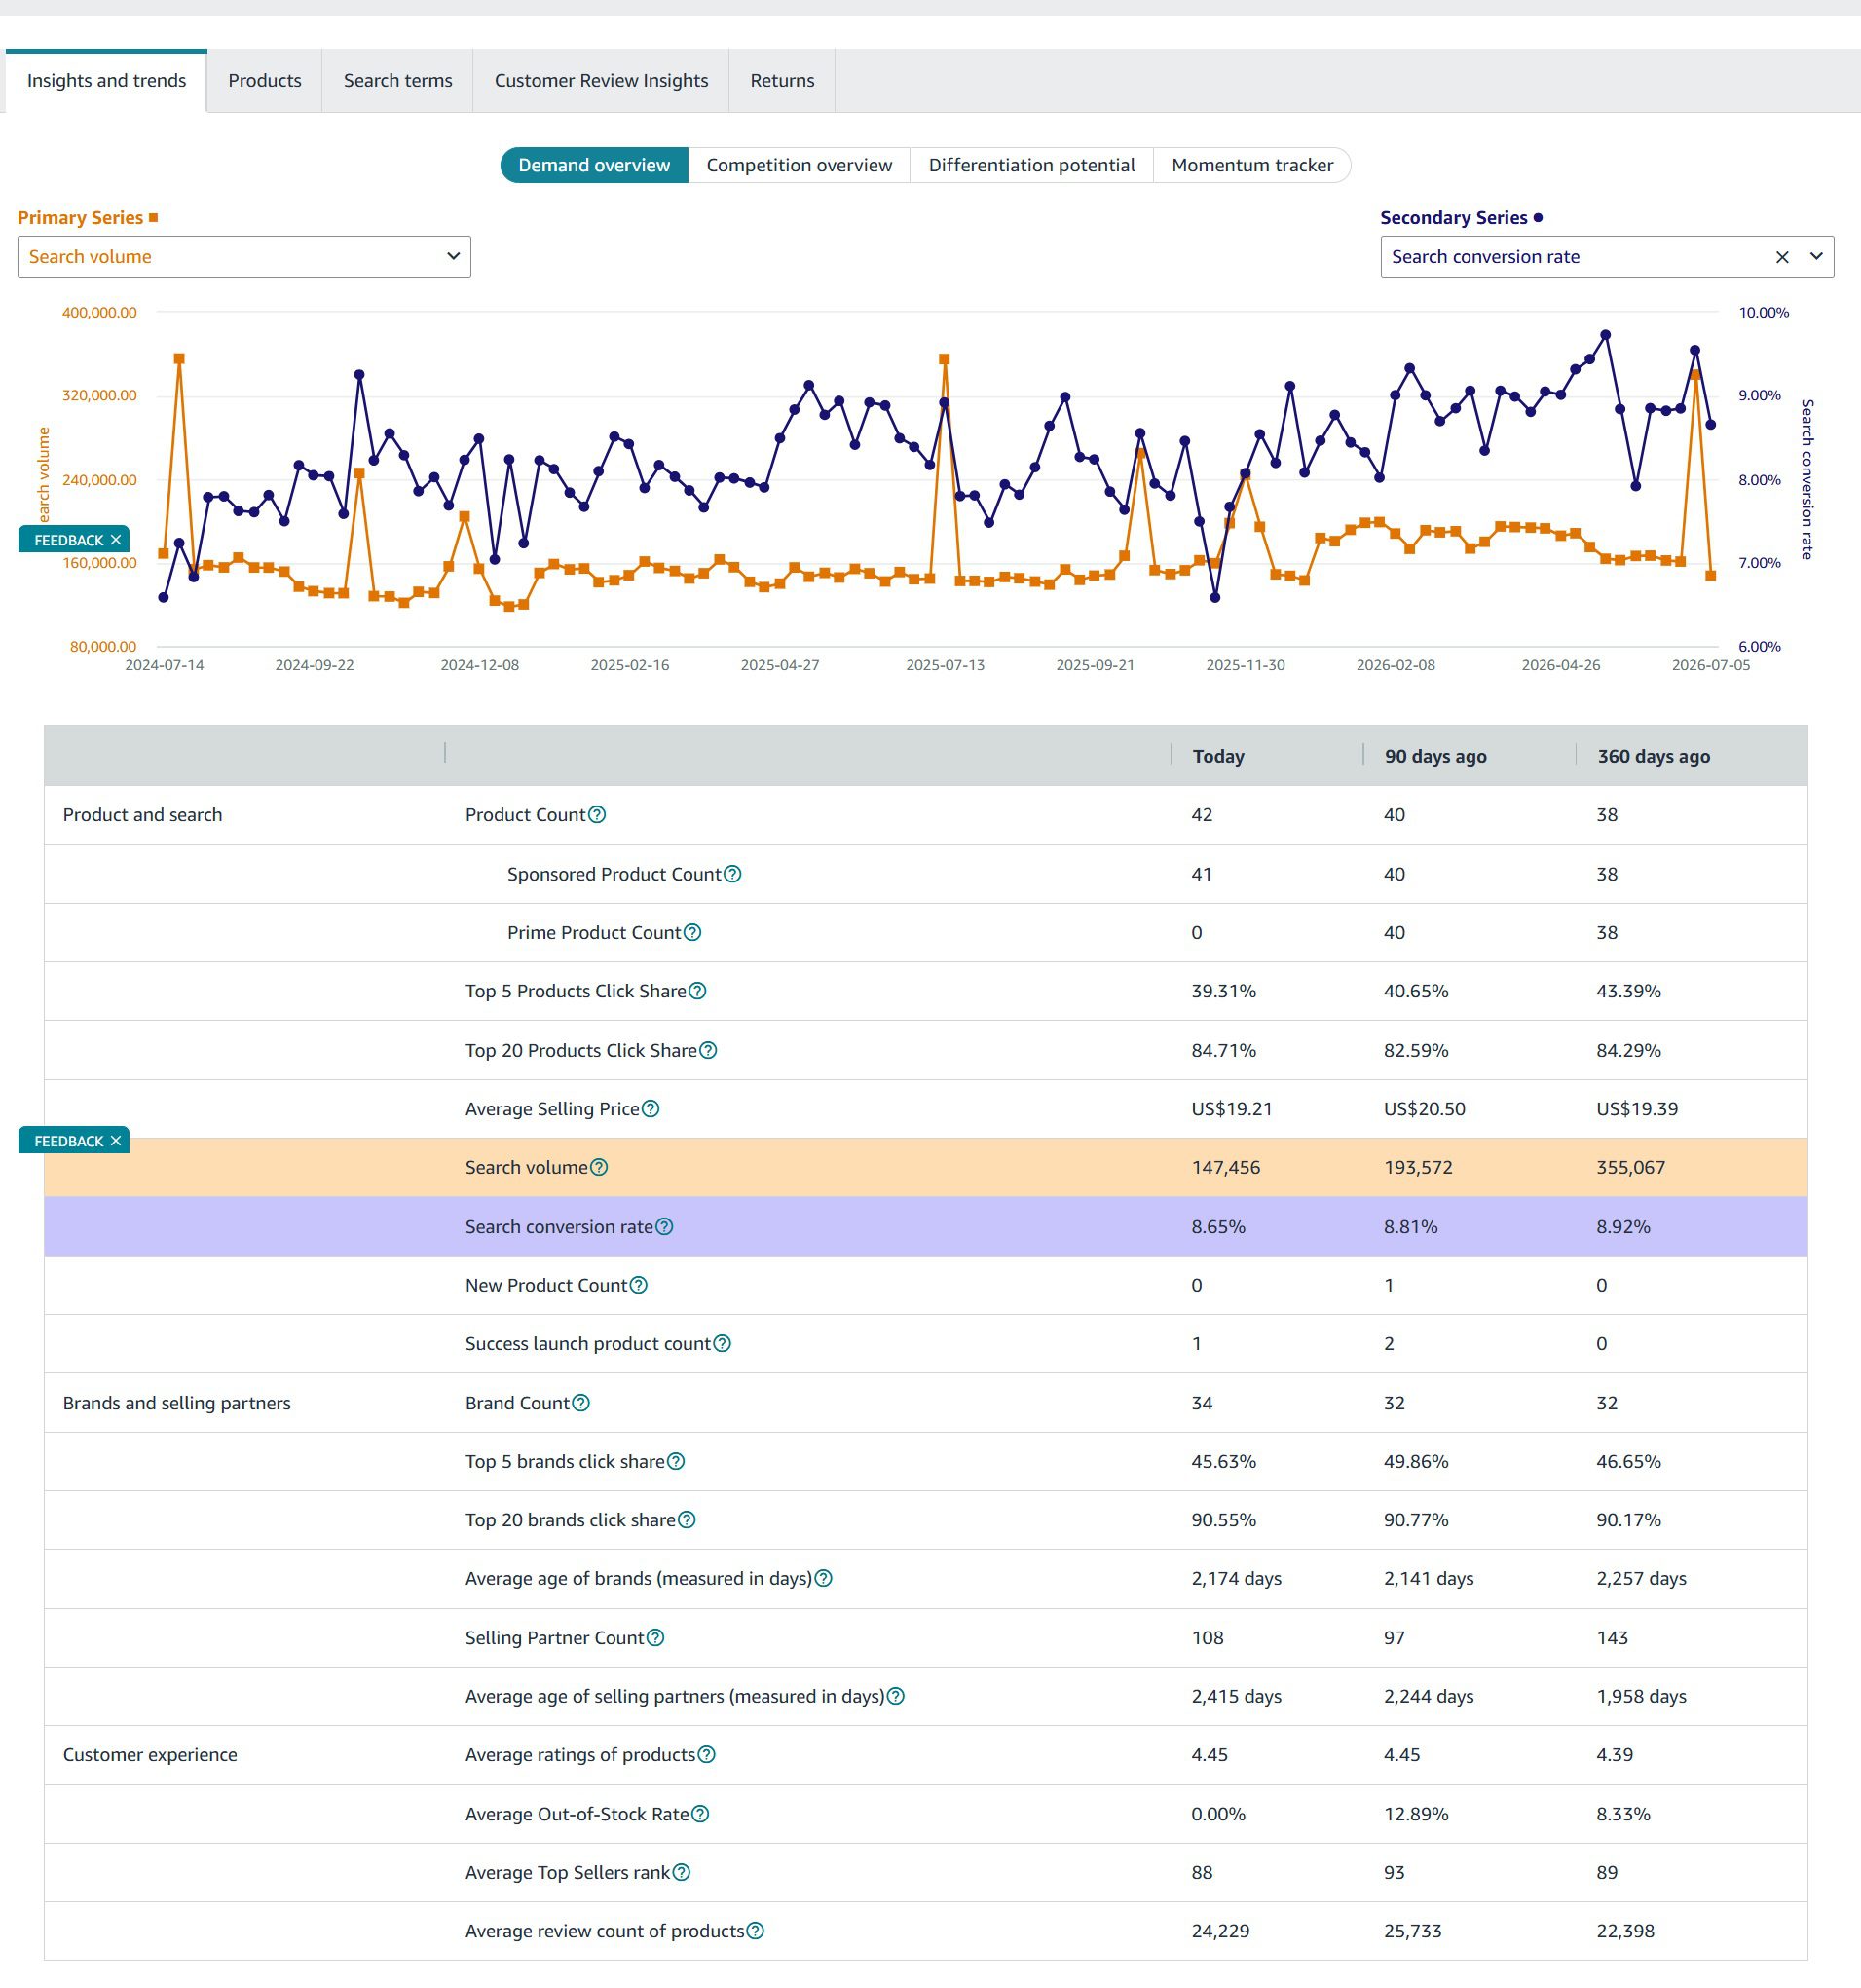Click help icon next to Top 5 Products Click Share
The width and height of the screenshot is (1861, 1988).
tap(698, 991)
